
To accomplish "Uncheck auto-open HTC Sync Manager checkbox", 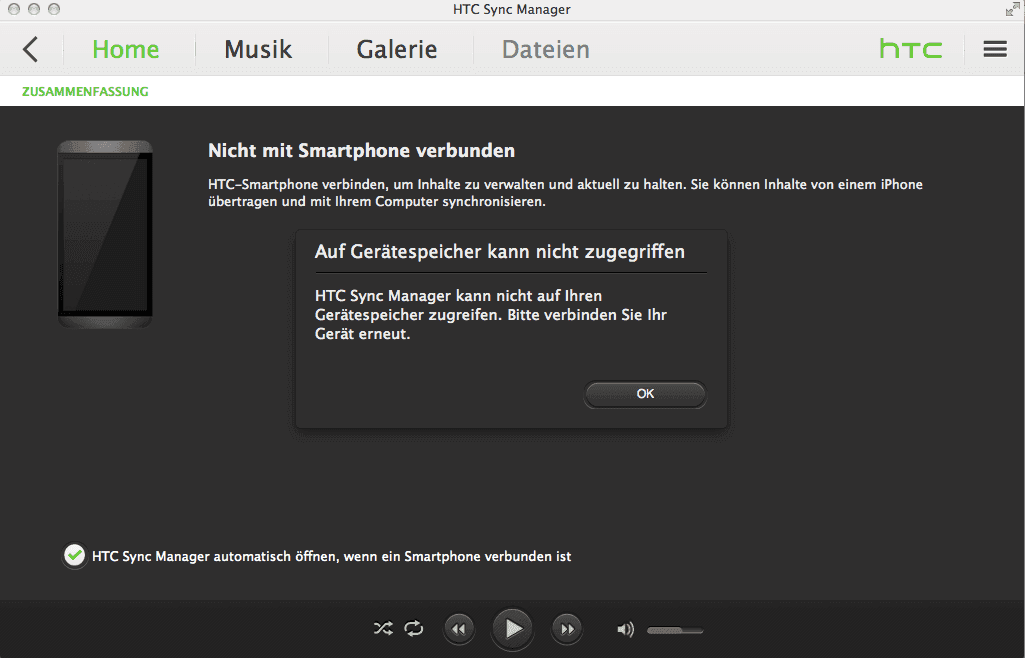I will pos(75,556).
